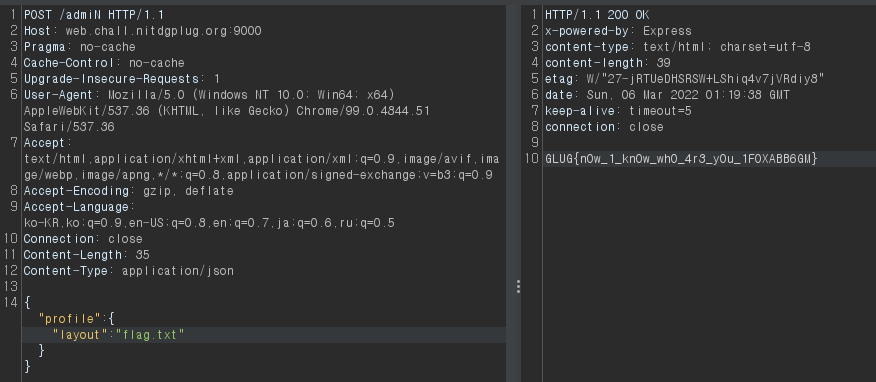This screenshot has width=876, height=382.
Task: Click the 'Cache-Control: no-cache' header line
Action: coord(104,63)
